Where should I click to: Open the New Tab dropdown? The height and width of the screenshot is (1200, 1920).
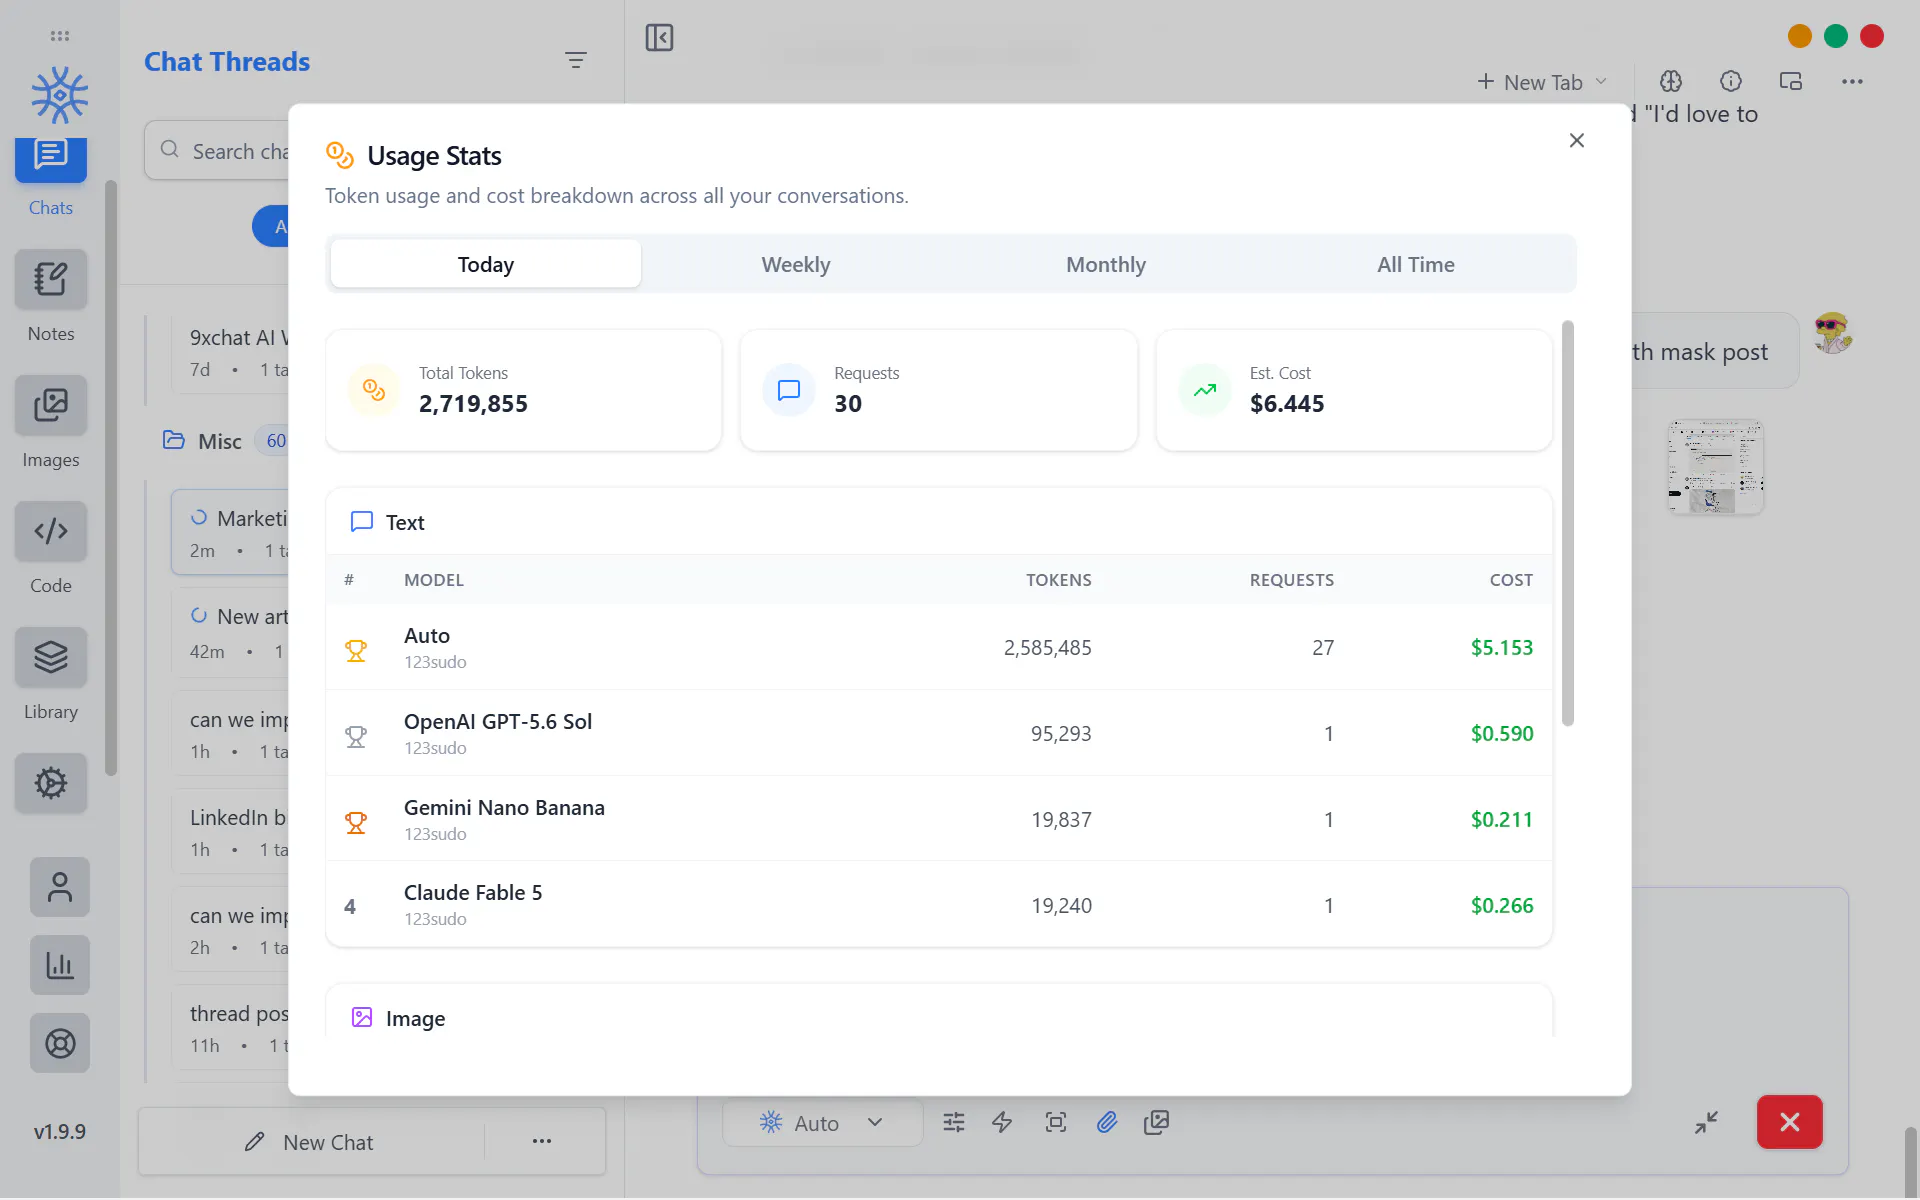click(1542, 82)
